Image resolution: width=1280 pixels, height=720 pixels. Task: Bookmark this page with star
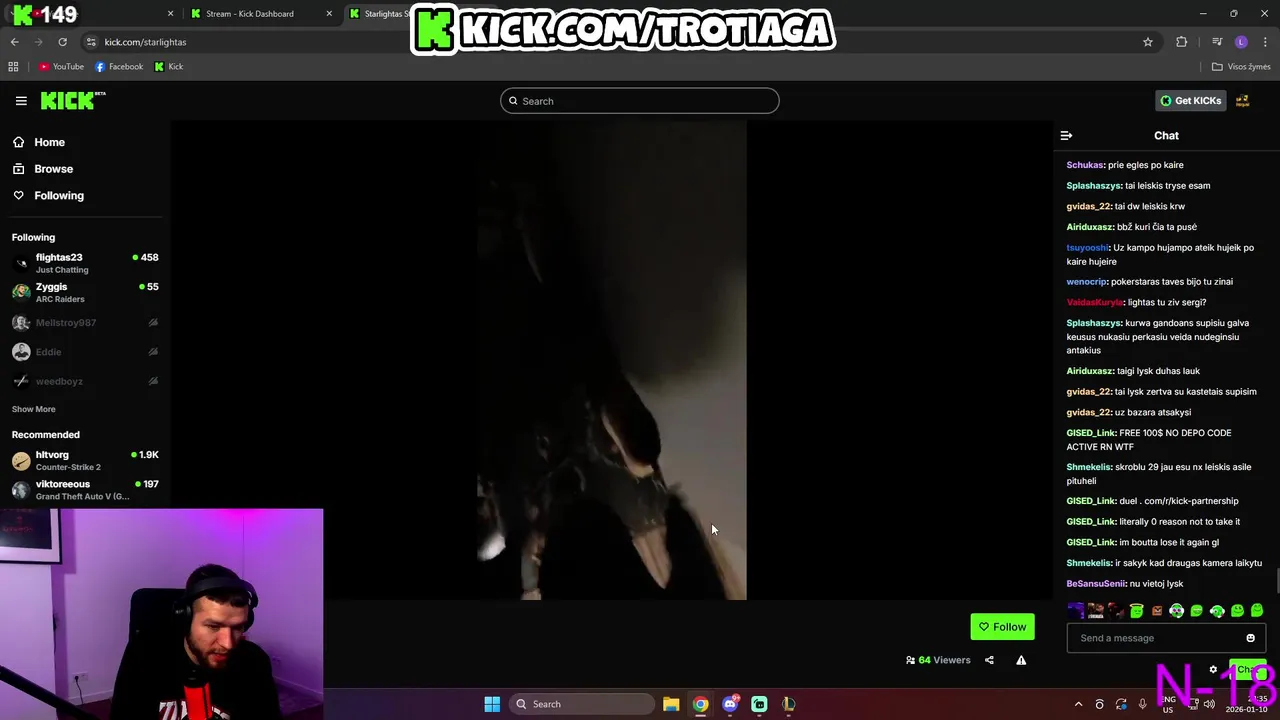pos(1148,42)
